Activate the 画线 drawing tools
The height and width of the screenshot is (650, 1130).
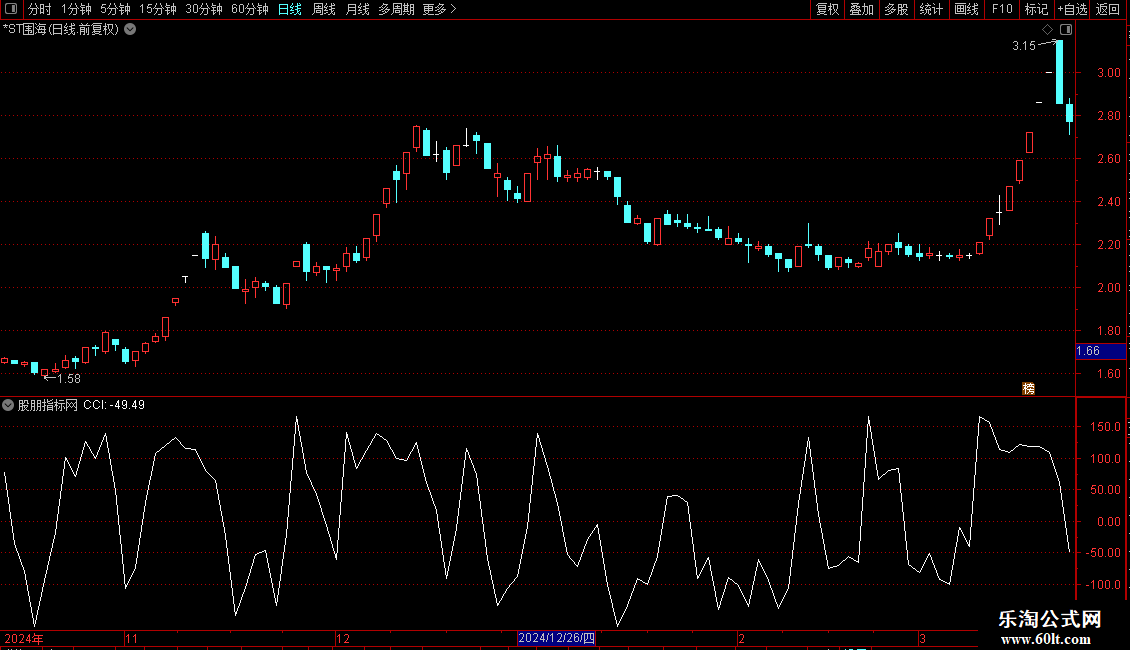(966, 9)
